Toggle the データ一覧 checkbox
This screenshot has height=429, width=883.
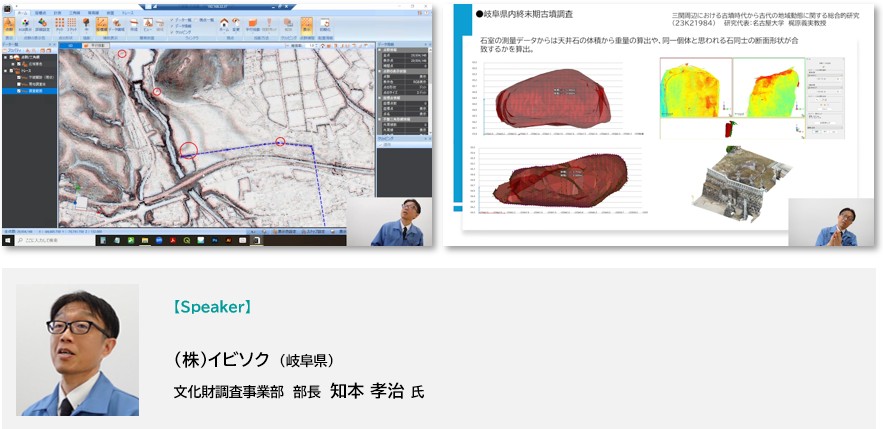[173, 18]
